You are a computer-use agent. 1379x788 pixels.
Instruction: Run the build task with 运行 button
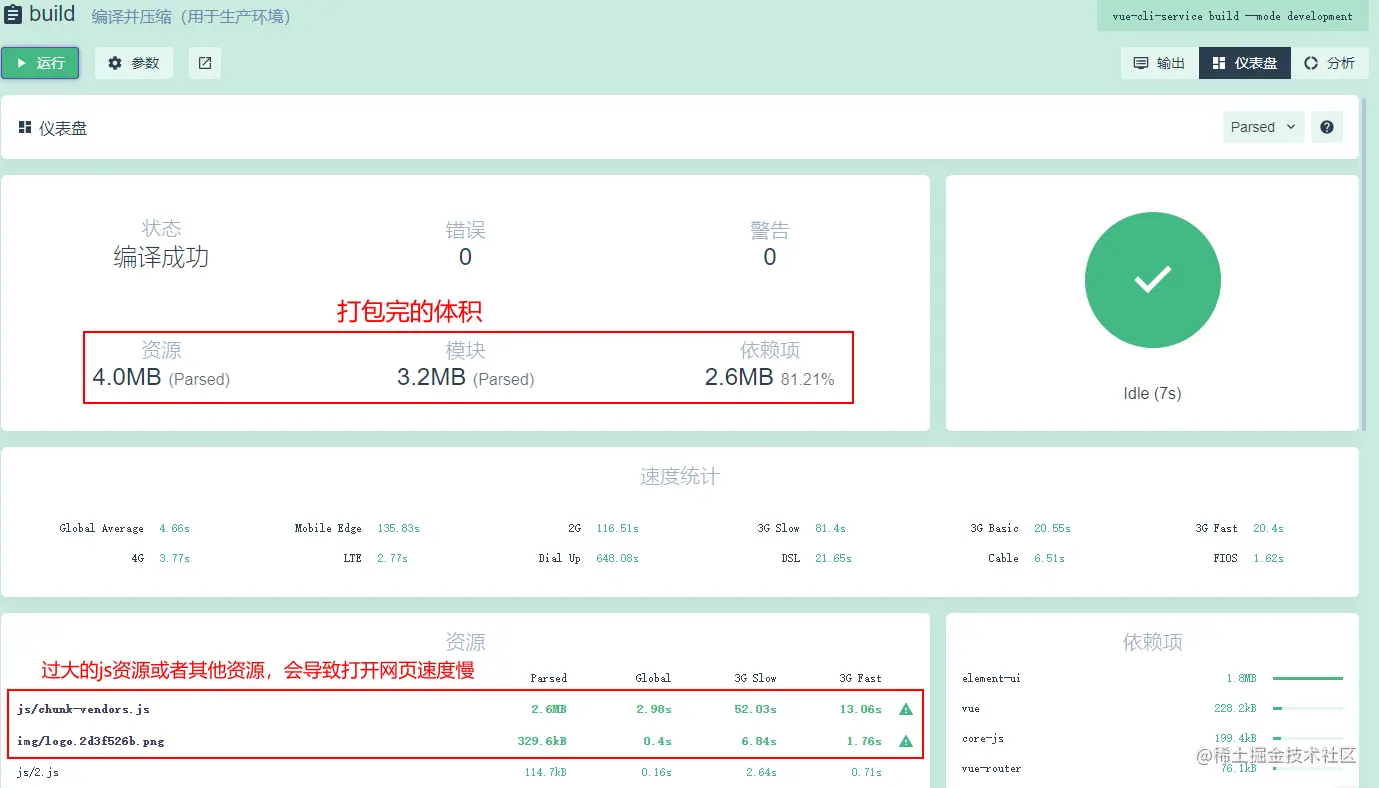(40, 63)
